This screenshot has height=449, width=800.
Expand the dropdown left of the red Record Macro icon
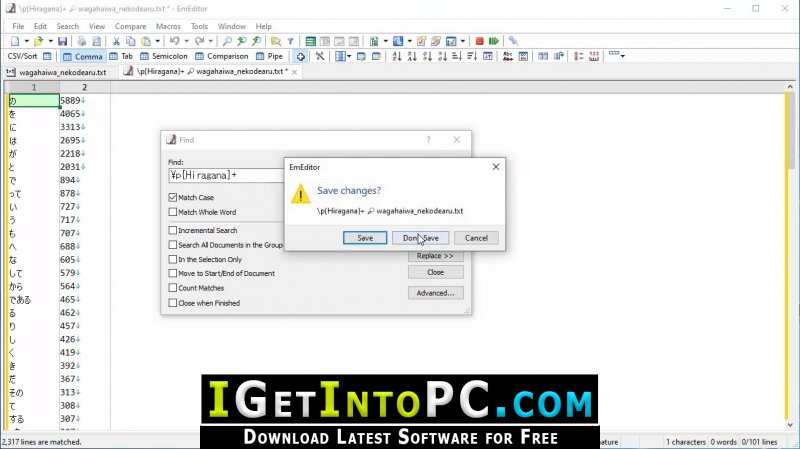click(x=463, y=41)
